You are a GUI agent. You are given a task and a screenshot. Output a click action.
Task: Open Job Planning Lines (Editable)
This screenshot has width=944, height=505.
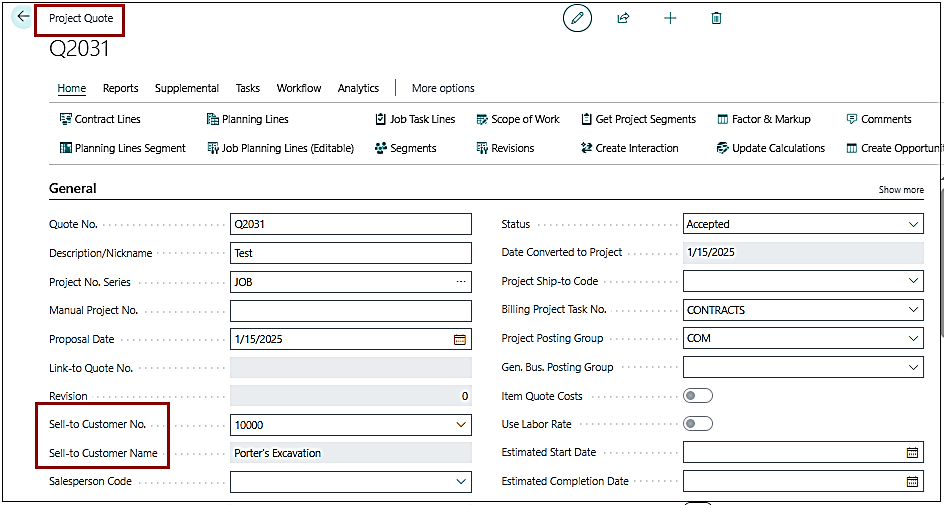(x=280, y=148)
